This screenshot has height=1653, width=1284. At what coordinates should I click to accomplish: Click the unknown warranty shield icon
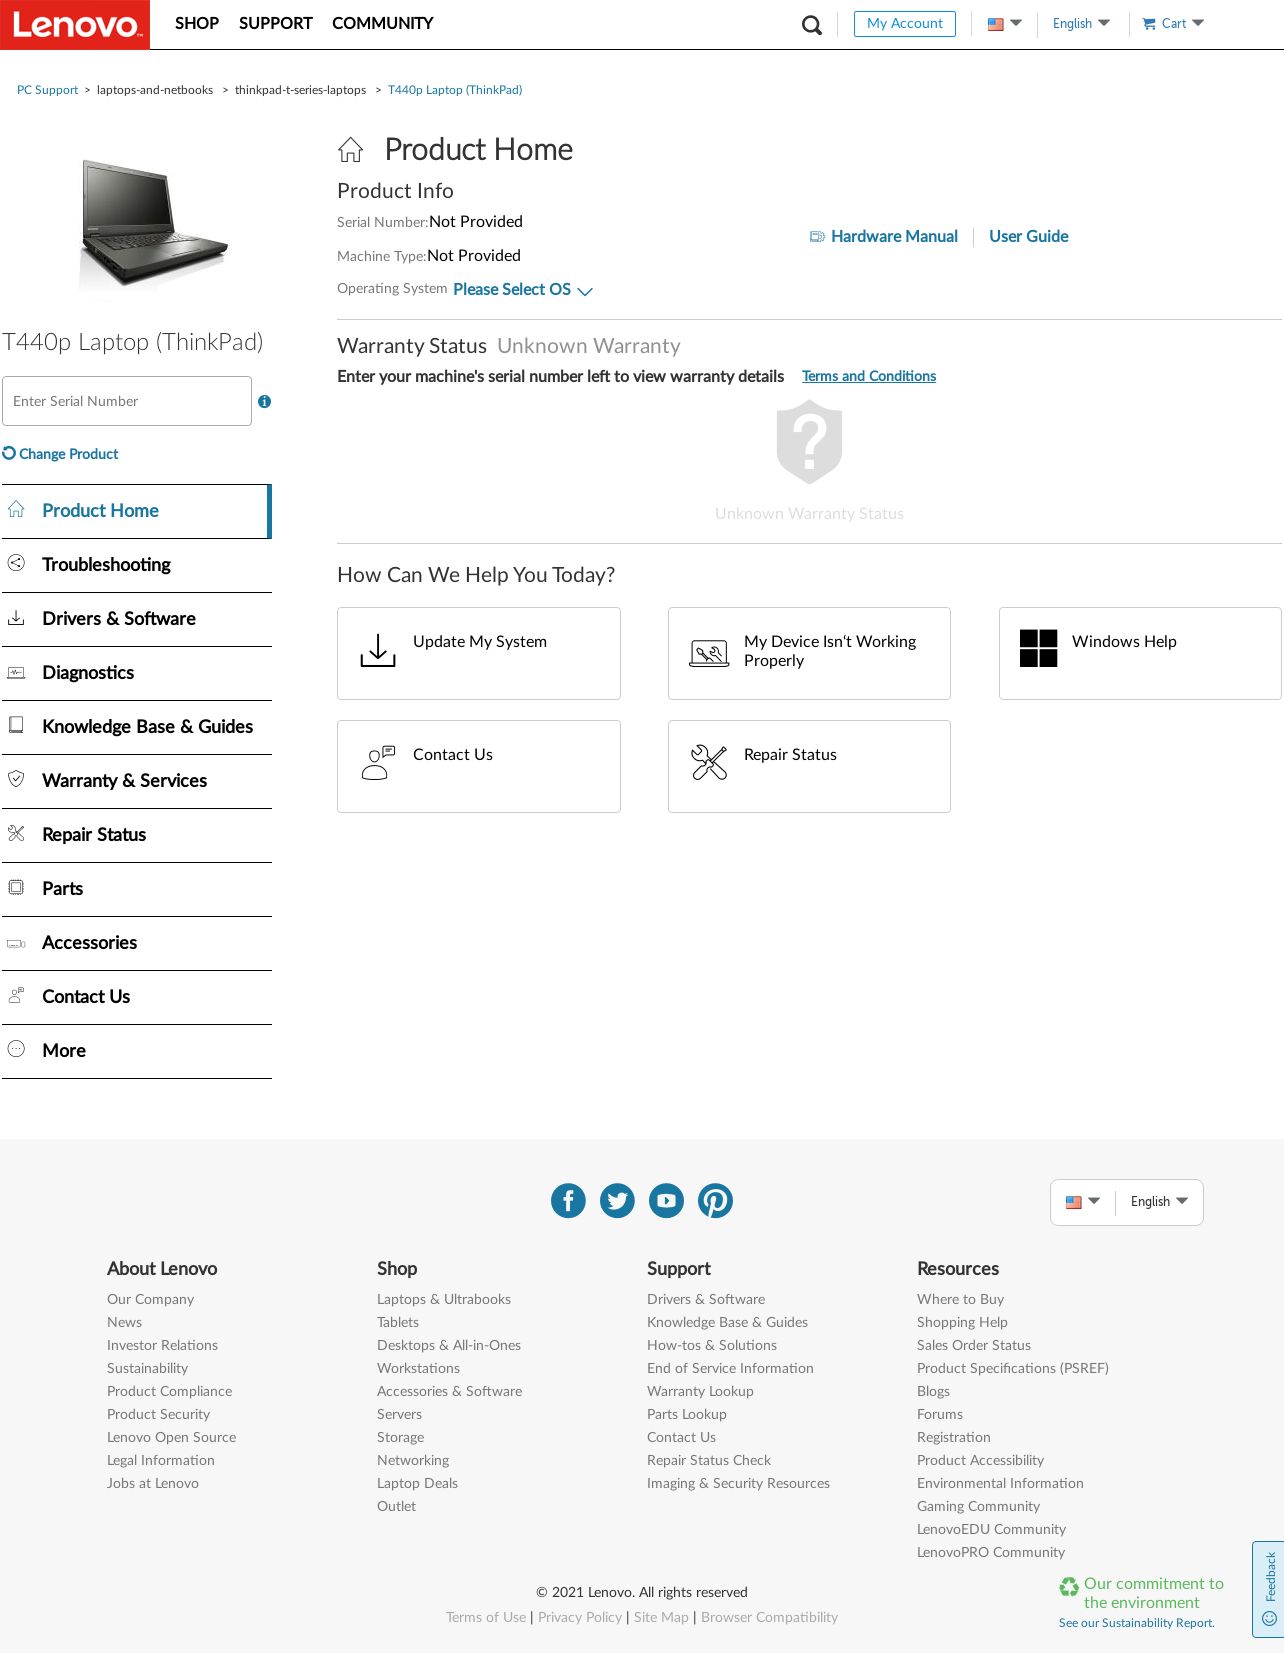[809, 442]
